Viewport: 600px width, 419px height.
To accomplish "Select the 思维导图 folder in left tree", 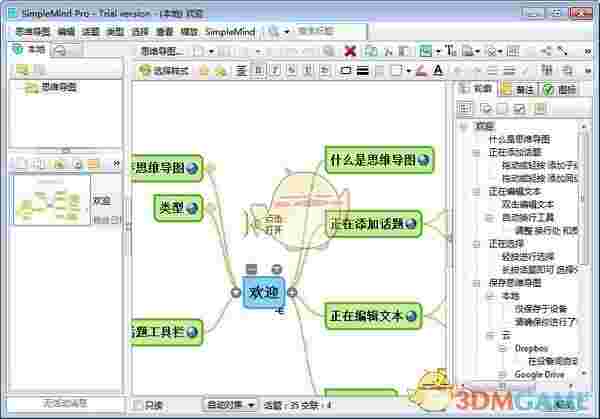I will click(51, 88).
